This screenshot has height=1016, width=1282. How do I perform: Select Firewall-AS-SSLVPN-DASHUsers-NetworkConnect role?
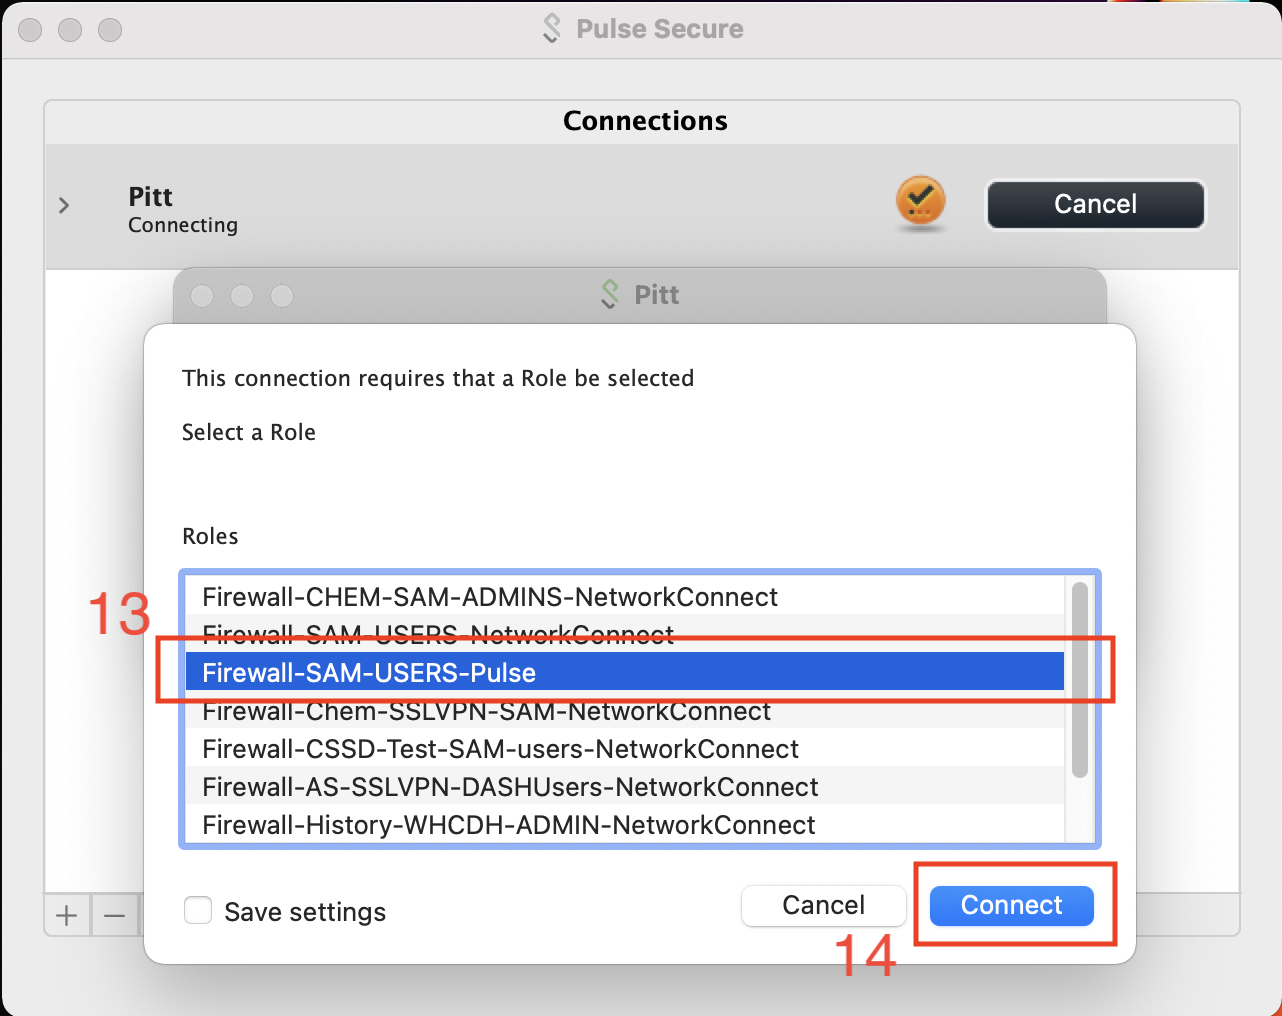point(510,787)
